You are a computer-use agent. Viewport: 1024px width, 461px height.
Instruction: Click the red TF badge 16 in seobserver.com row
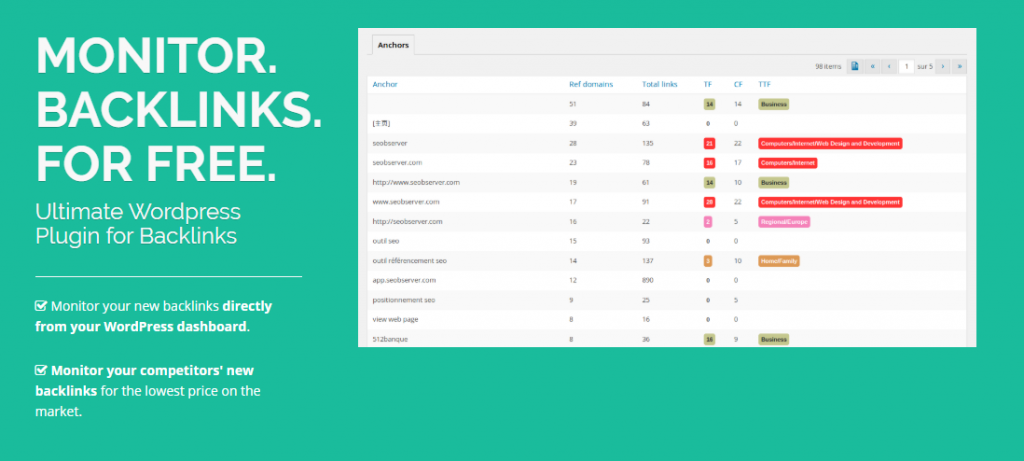(708, 163)
